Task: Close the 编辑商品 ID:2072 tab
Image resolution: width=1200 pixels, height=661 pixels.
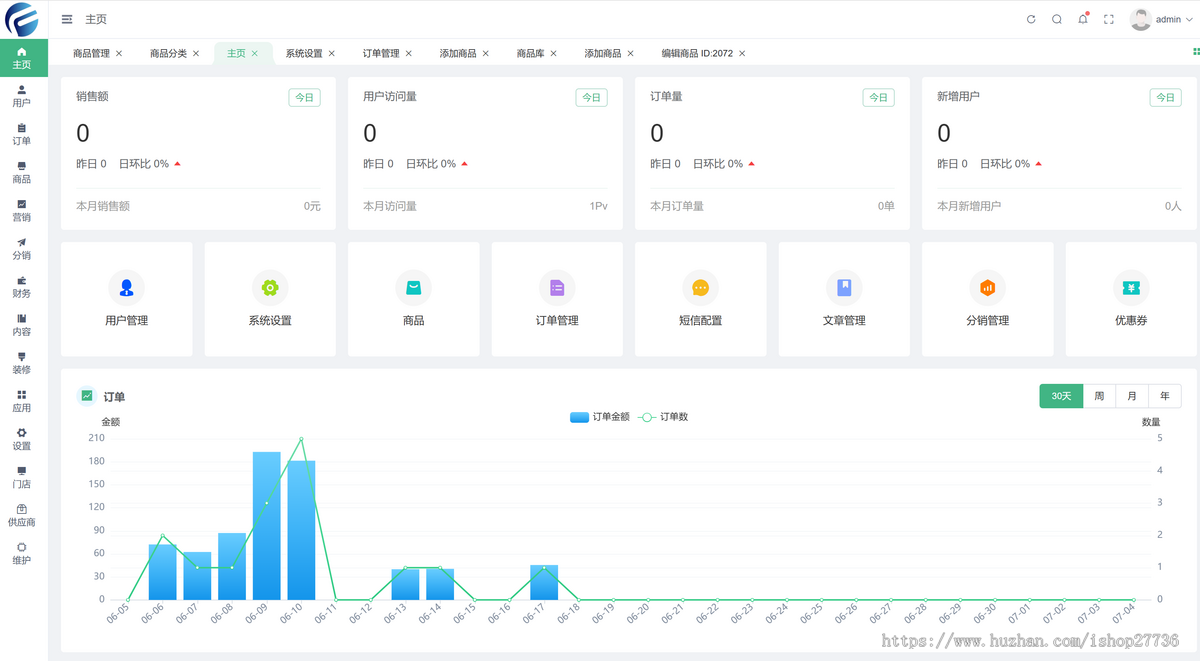Action: click(742, 53)
